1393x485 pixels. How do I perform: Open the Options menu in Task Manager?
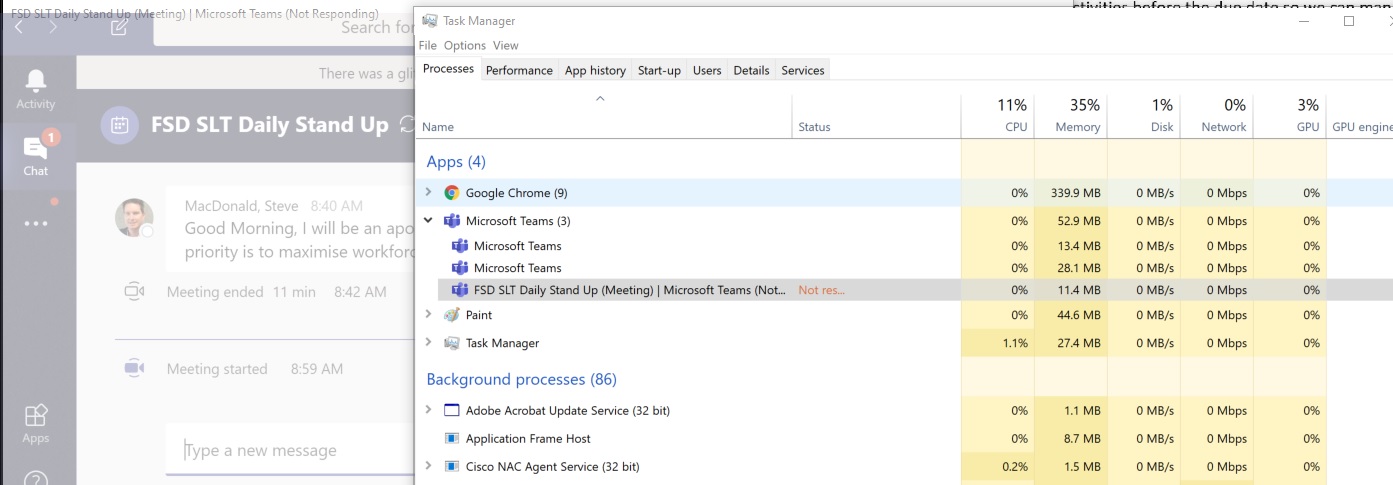(x=465, y=45)
